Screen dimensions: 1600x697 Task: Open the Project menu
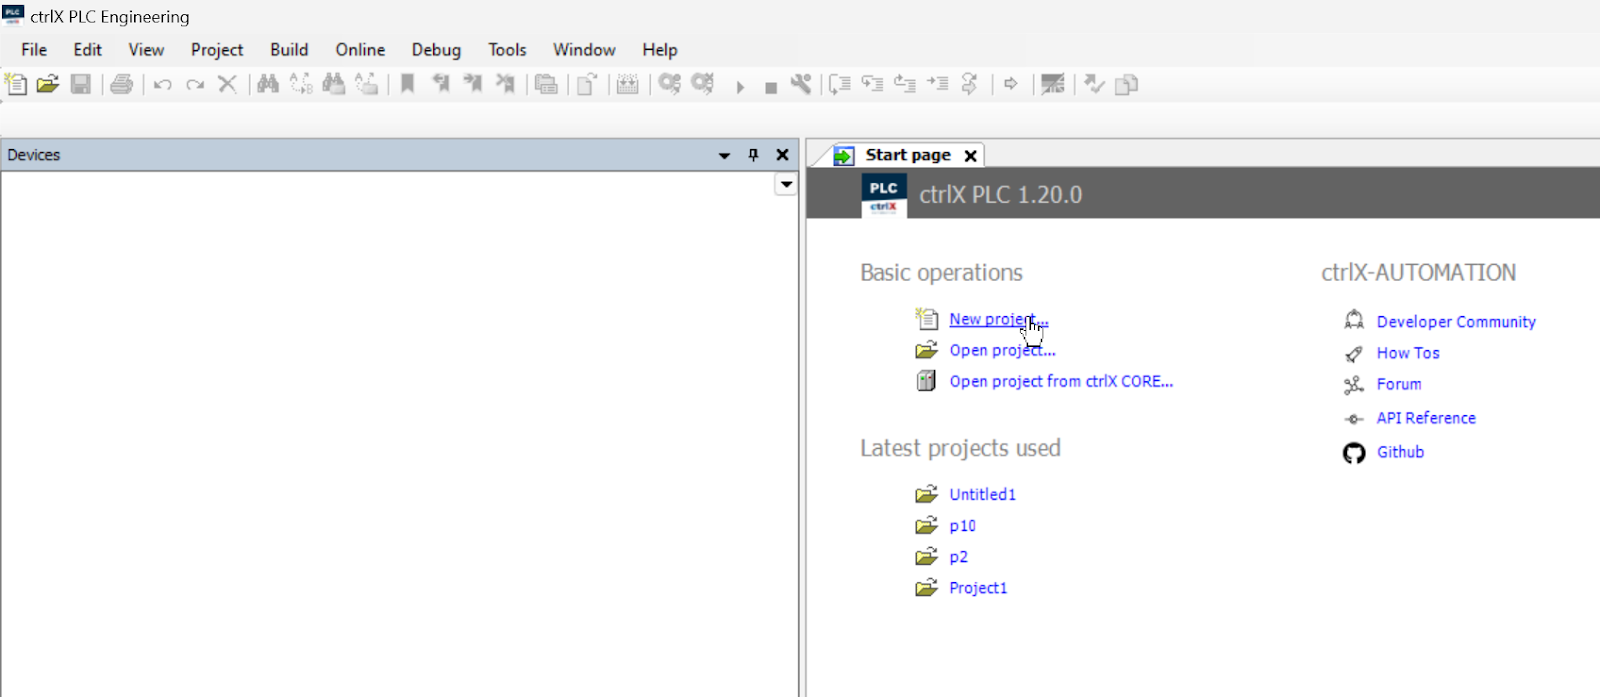pyautogui.click(x=217, y=49)
